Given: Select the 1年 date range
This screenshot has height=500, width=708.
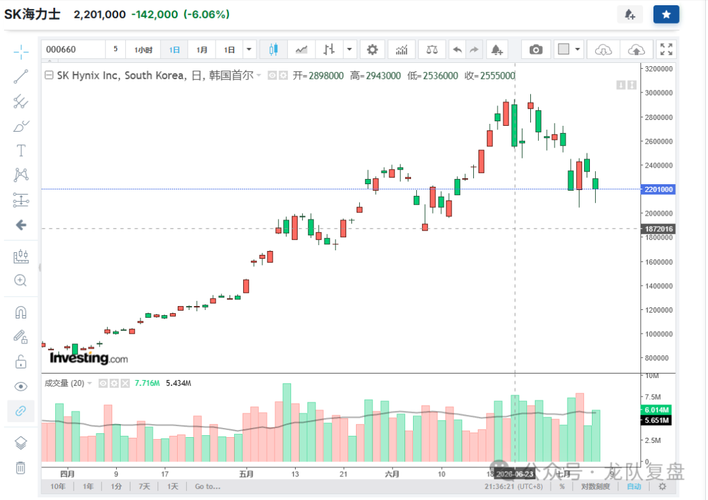Looking at the screenshot, I should coord(88,486).
